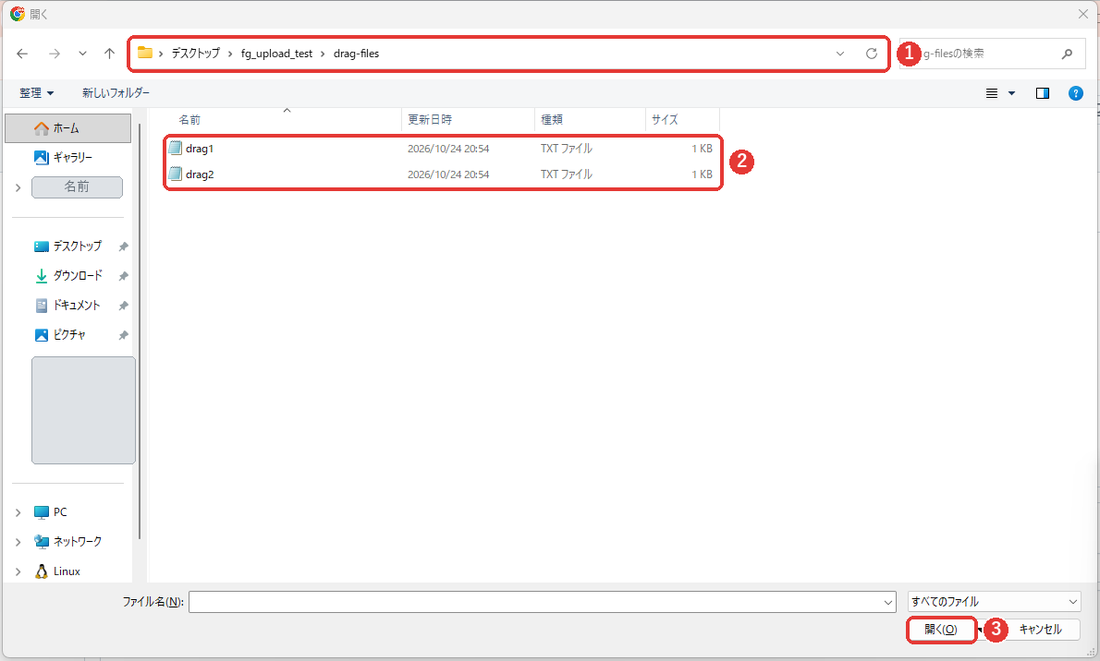1100x661 pixels.
Task: Select fg_upload_test in the address path
Action: click(x=276, y=53)
